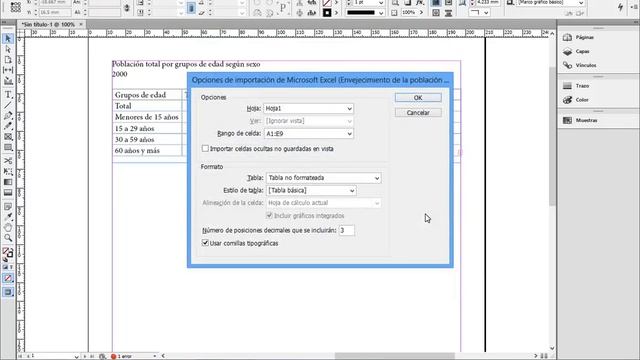Switch to the 'Sin título-1 @ 100%' document tab
This screenshot has width=640, height=360.
(x=48, y=24)
